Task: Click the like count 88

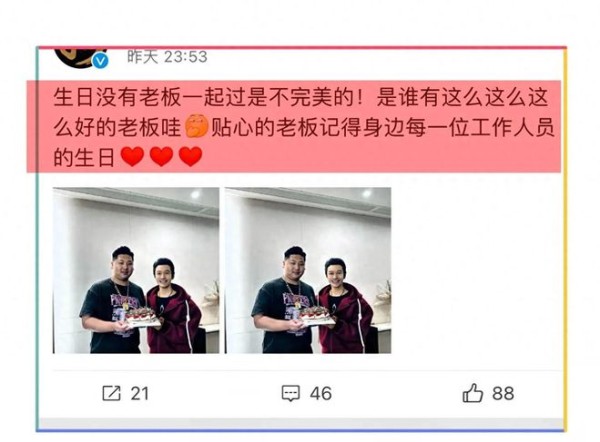Action: [x=503, y=393]
